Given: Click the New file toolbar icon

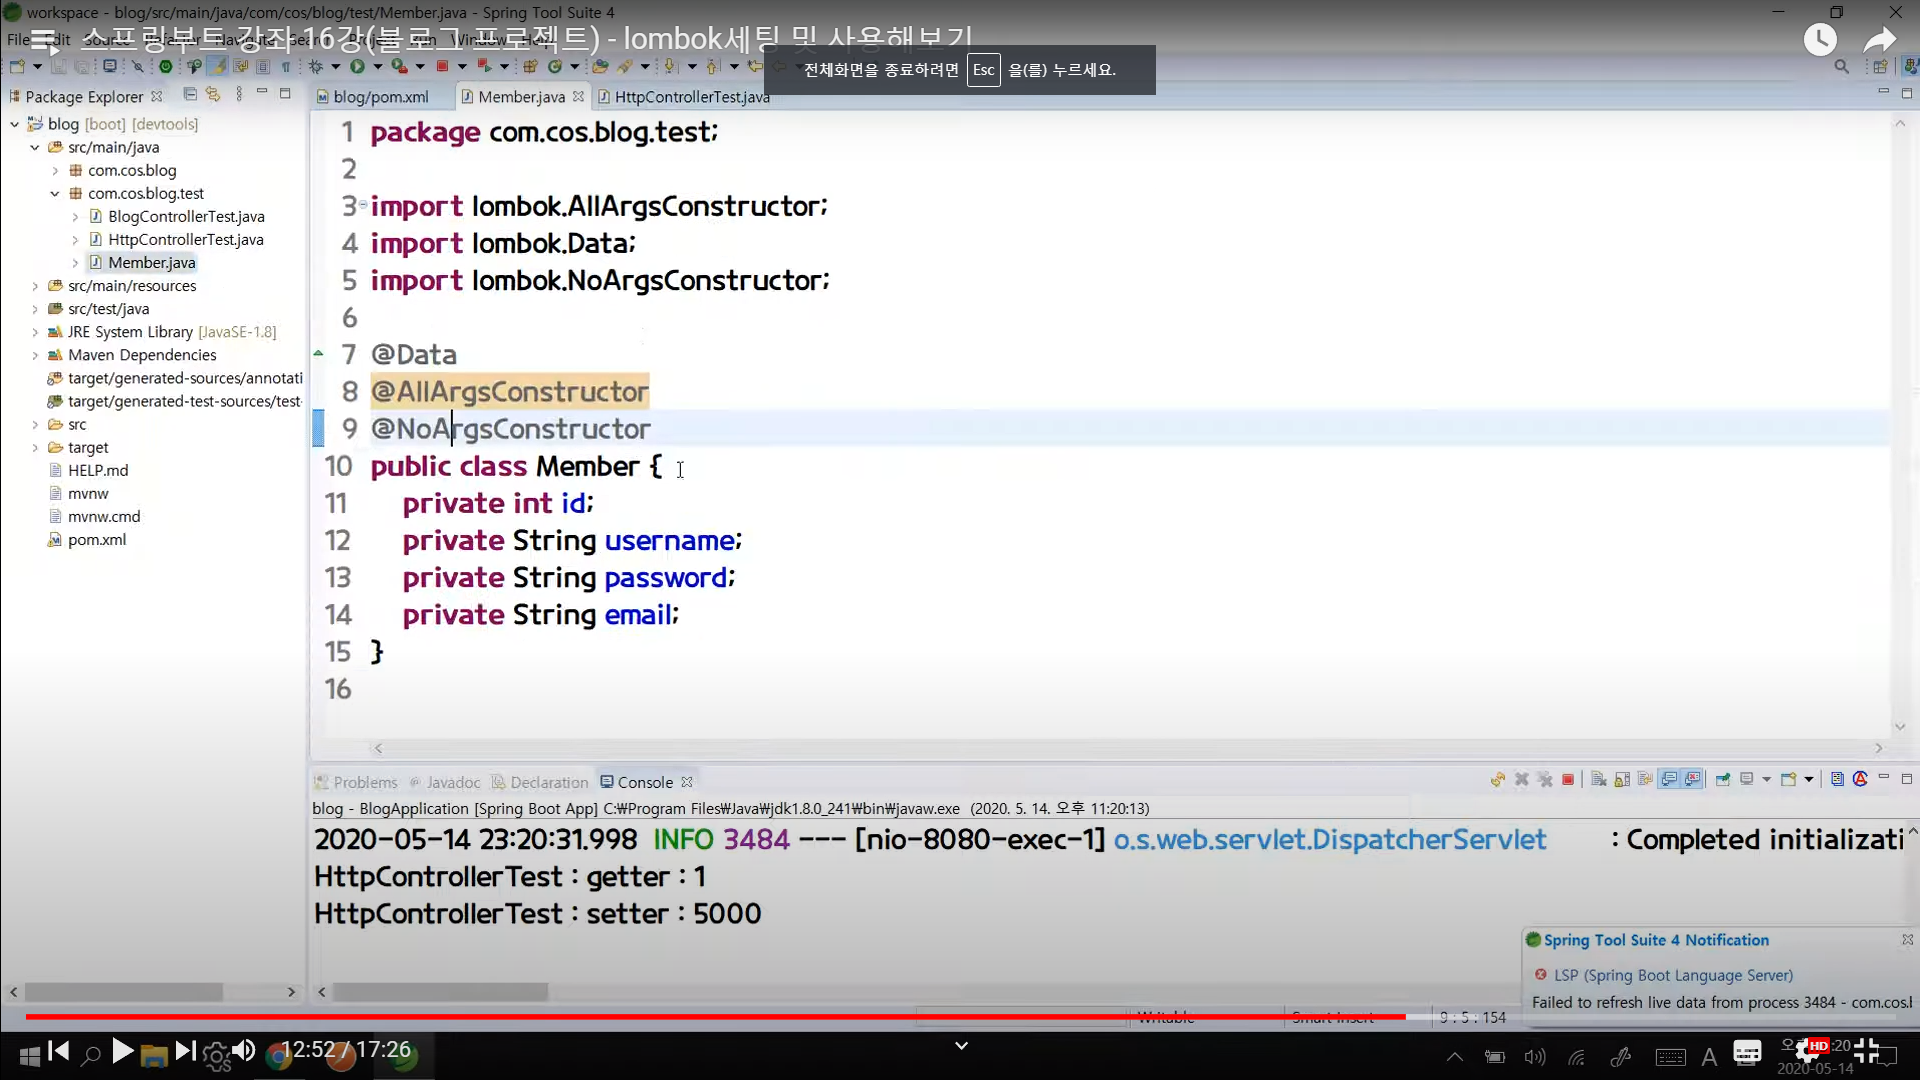Looking at the screenshot, I should click(x=17, y=67).
